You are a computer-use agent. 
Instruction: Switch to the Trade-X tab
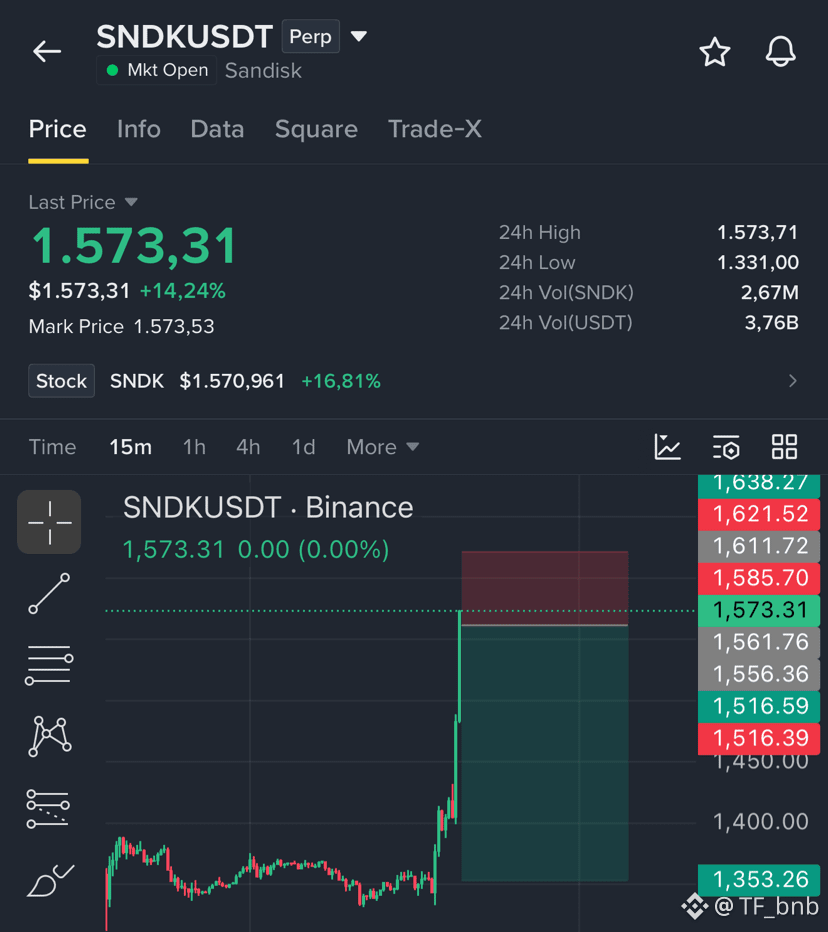pyautogui.click(x=435, y=129)
